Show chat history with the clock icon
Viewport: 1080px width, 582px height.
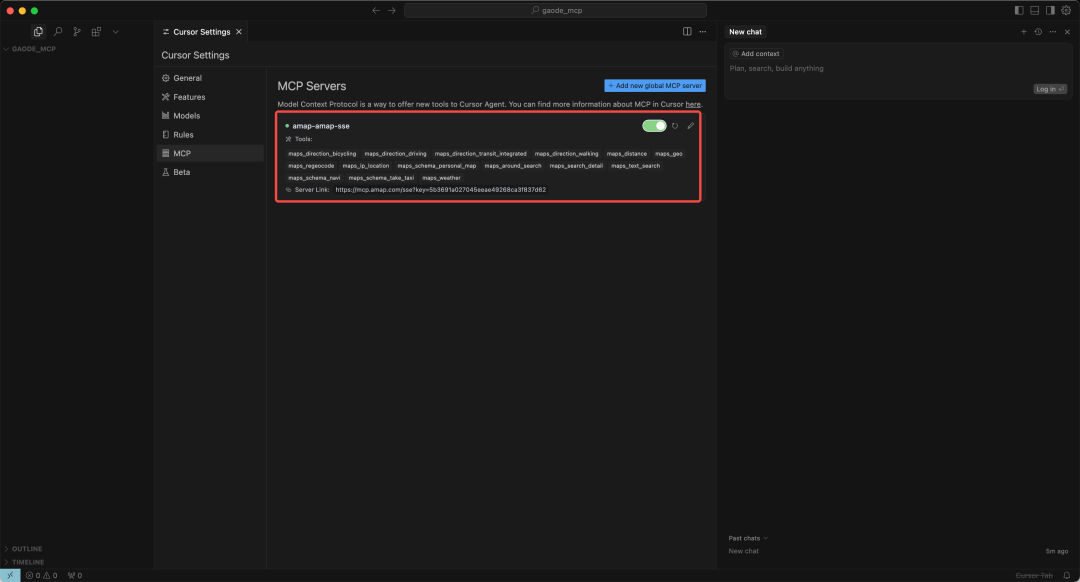click(1038, 32)
